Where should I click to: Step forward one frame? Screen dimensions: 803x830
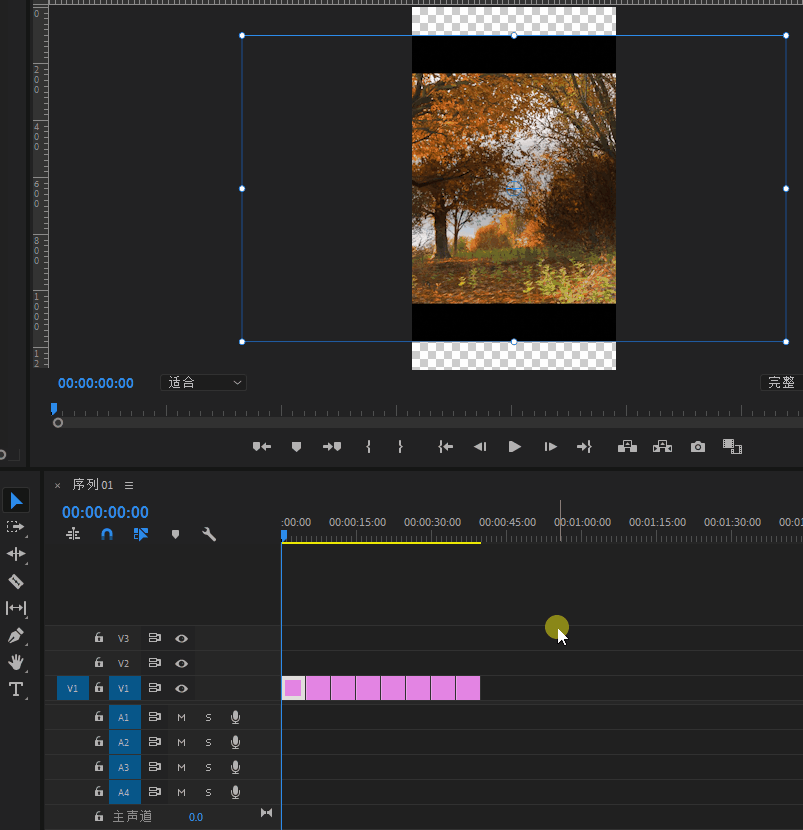(x=550, y=447)
